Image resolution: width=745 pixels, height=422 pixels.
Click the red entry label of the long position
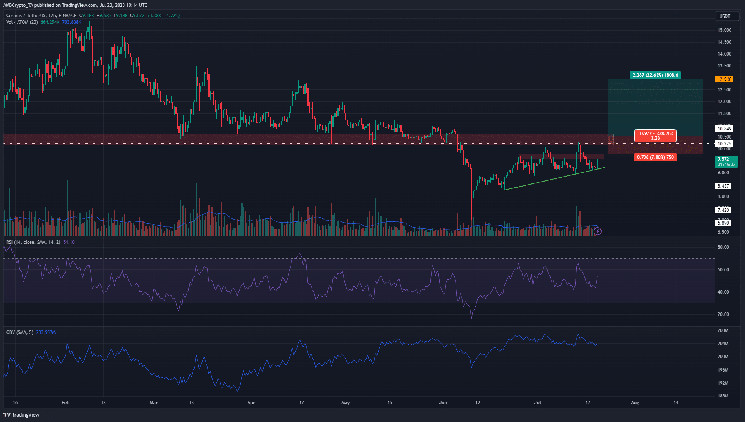(x=655, y=135)
